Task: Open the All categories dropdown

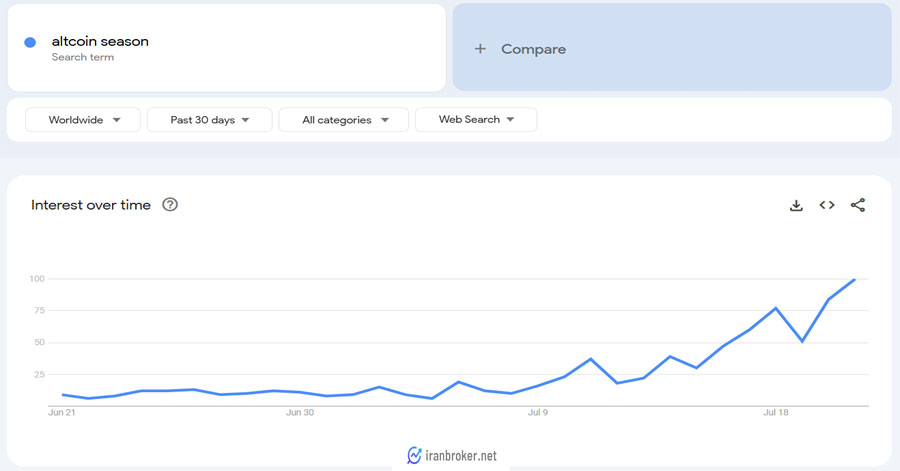Action: (x=343, y=120)
